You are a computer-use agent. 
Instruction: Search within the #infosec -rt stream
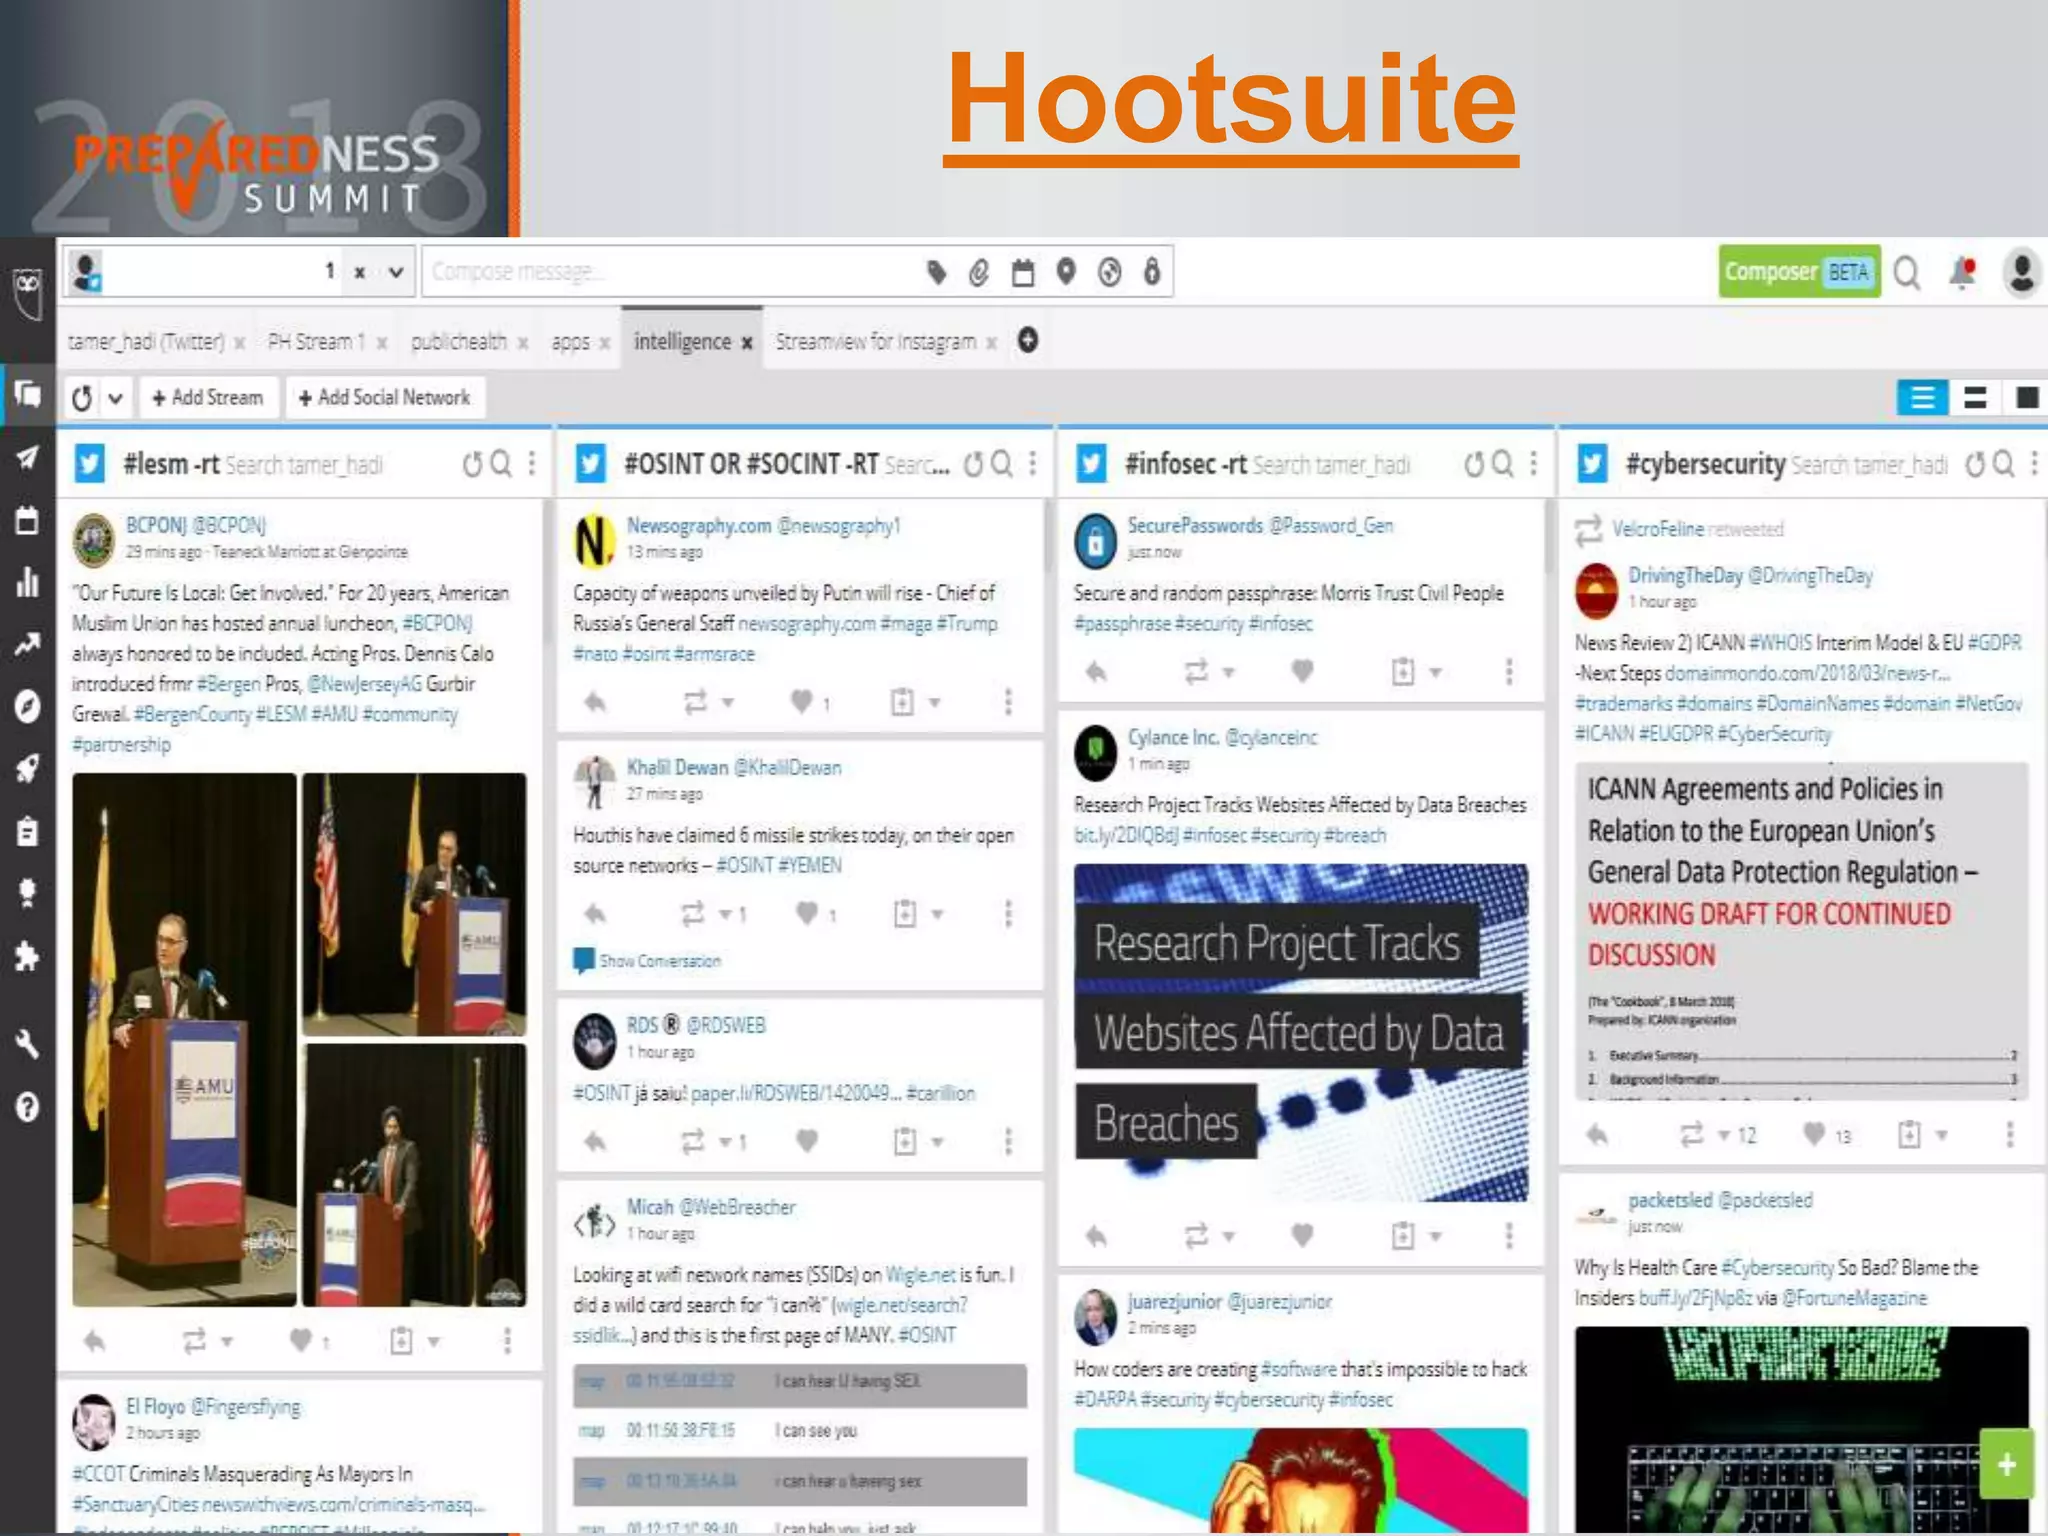pyautogui.click(x=1503, y=464)
